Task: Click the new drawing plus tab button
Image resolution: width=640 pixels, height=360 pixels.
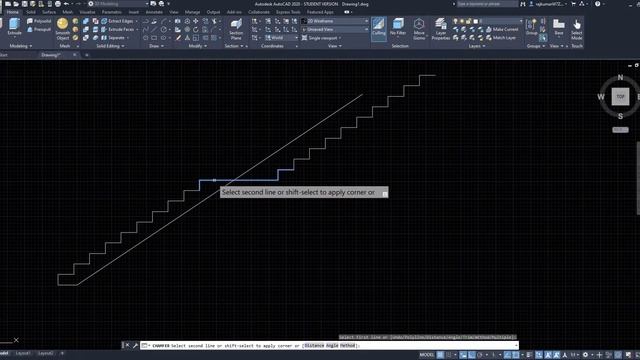Action: [x=87, y=55]
